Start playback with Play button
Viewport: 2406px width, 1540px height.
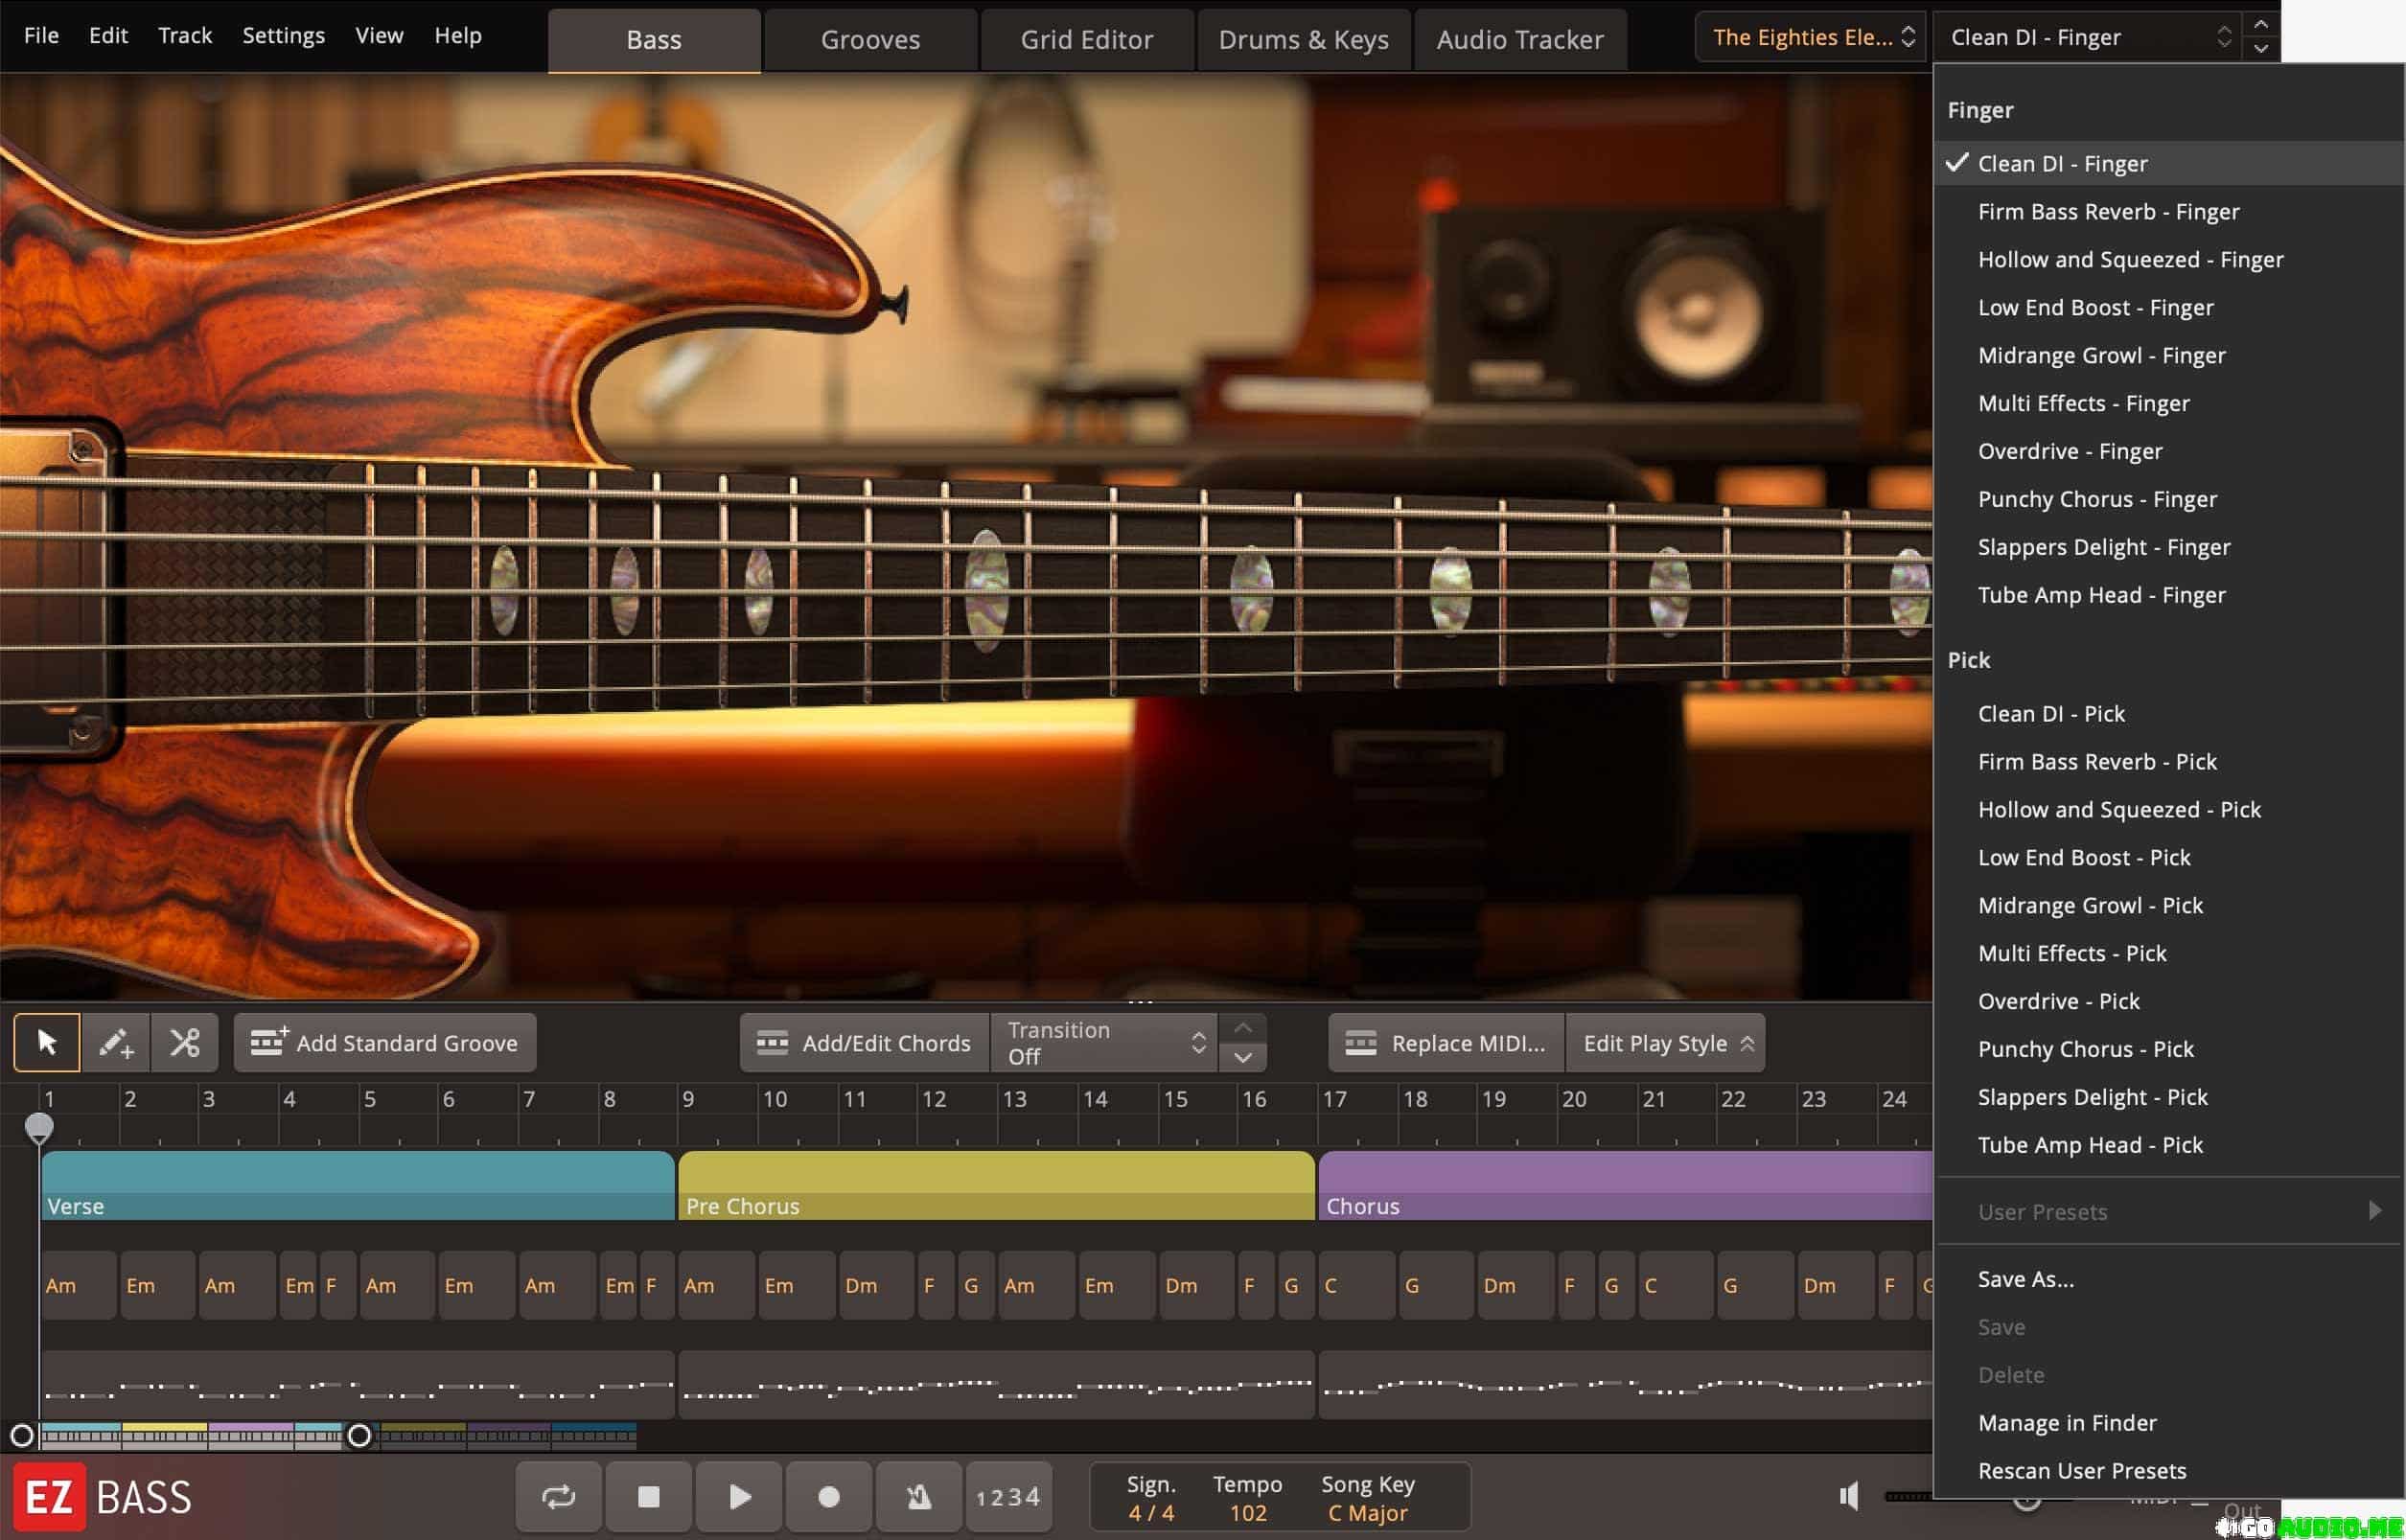(739, 1496)
